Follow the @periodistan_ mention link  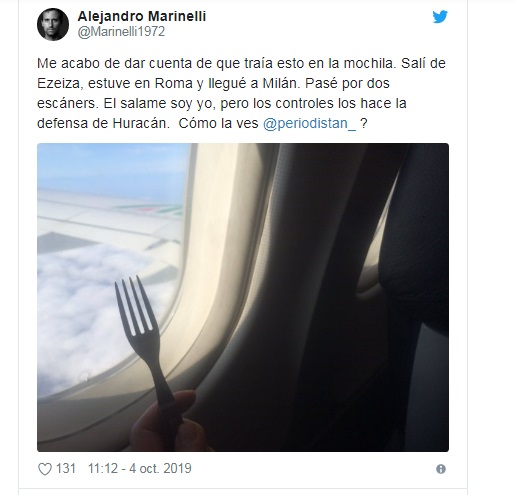pyautogui.click(x=309, y=124)
